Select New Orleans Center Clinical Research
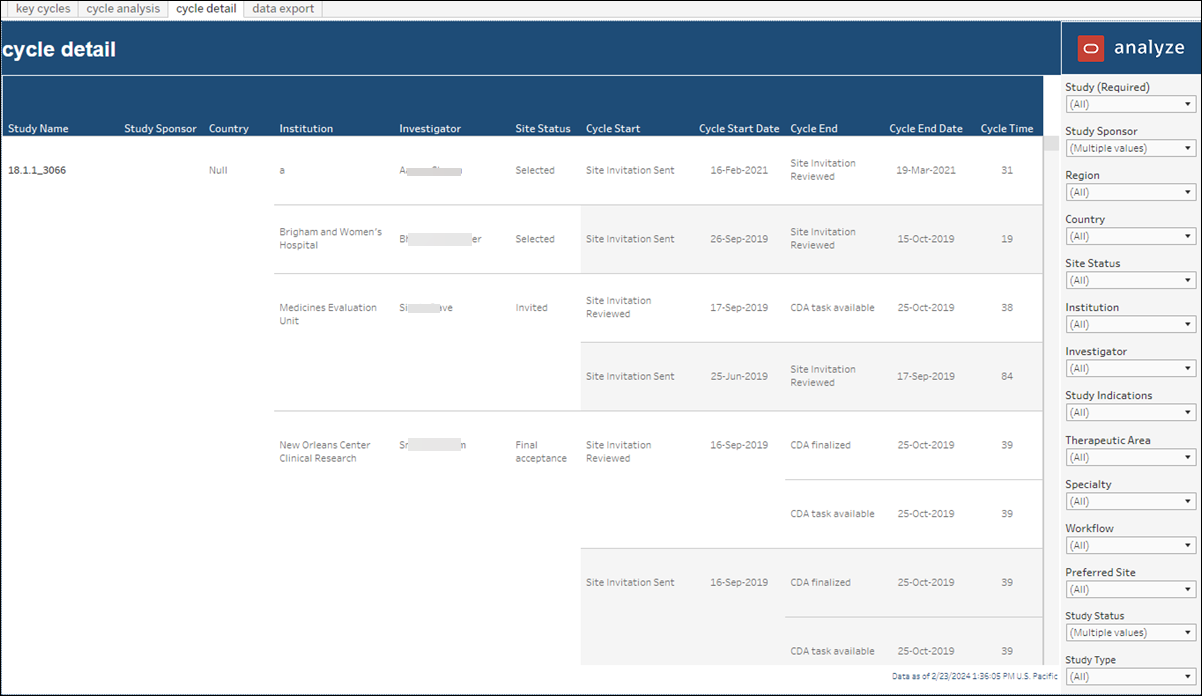 point(325,452)
